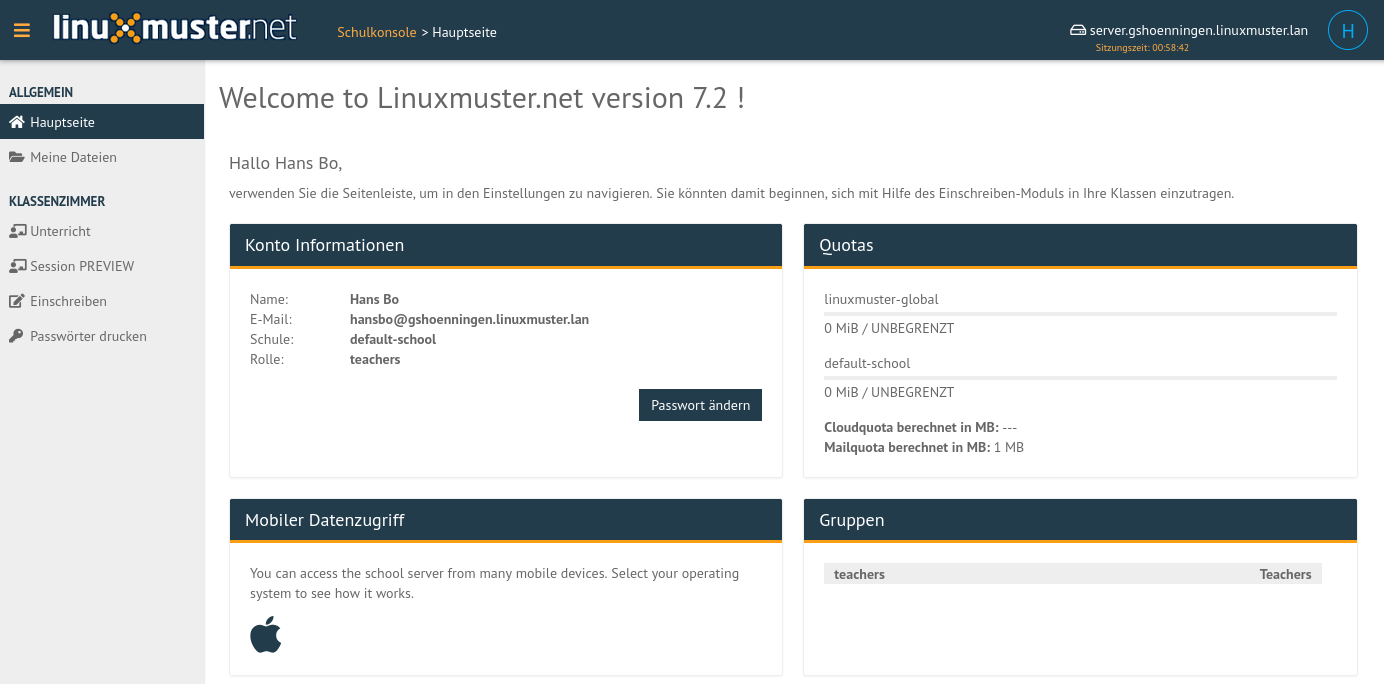Toggle the hamburger sidebar menu
Viewport: 1384px width, 684px height.
point(22,30)
